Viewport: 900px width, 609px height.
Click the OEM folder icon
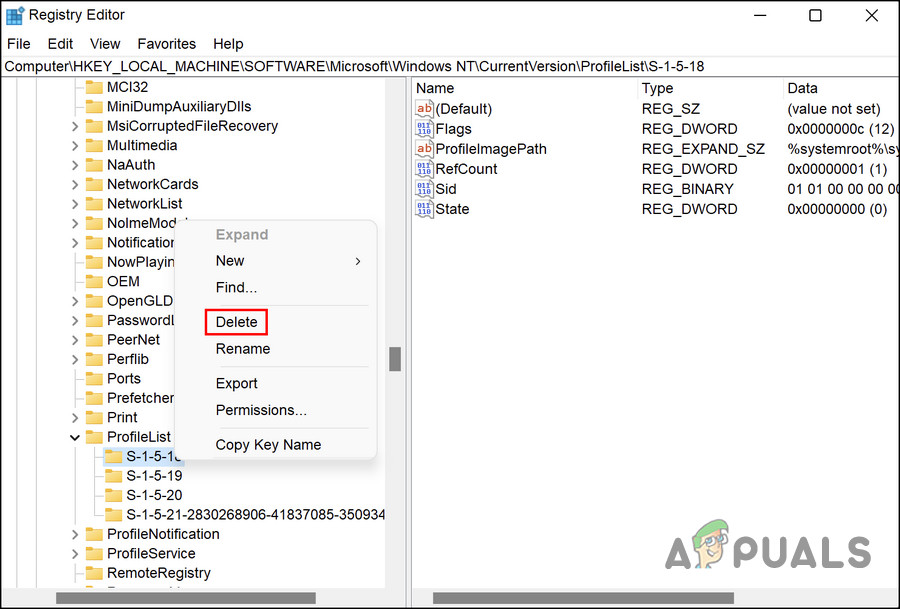coord(94,282)
